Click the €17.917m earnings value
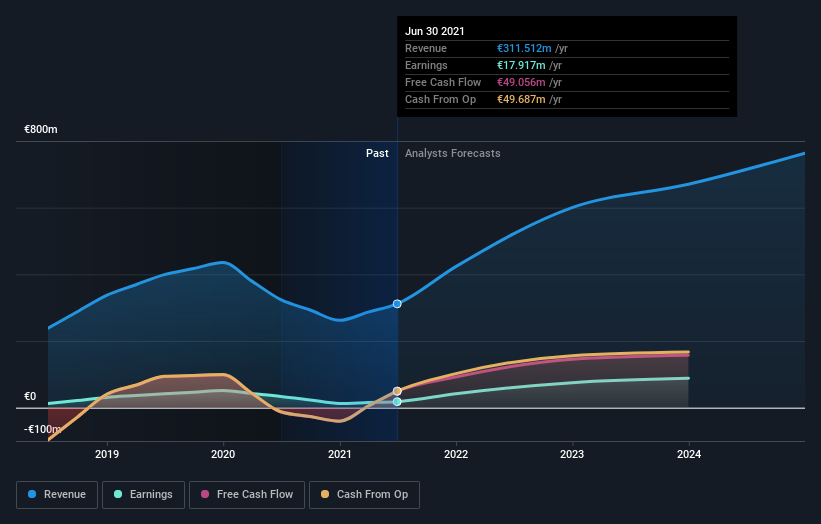 (521, 65)
